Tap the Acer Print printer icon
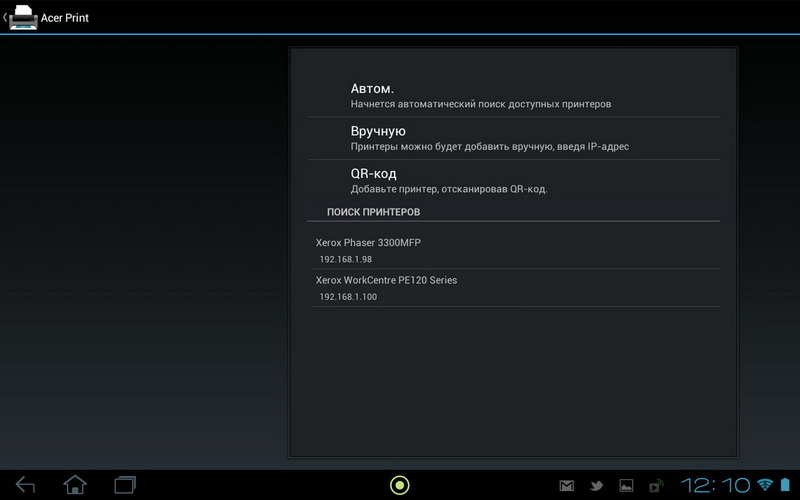Viewport: 800px width, 500px height. pyautogui.click(x=23, y=17)
